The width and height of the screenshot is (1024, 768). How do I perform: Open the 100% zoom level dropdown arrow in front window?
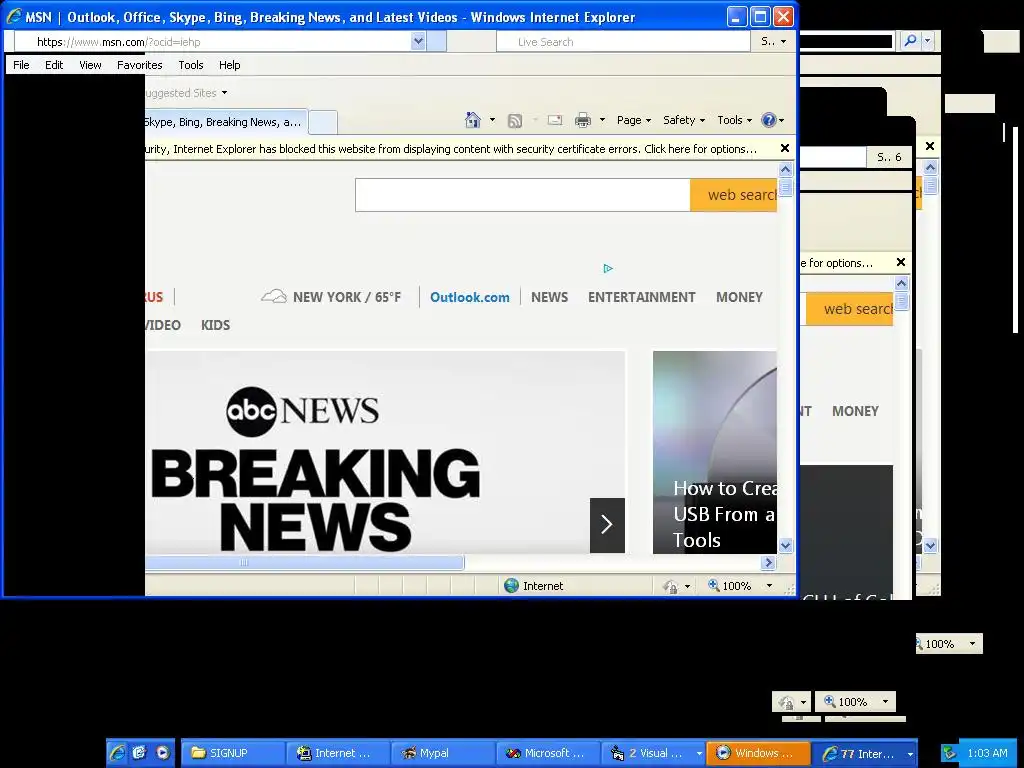click(x=769, y=586)
